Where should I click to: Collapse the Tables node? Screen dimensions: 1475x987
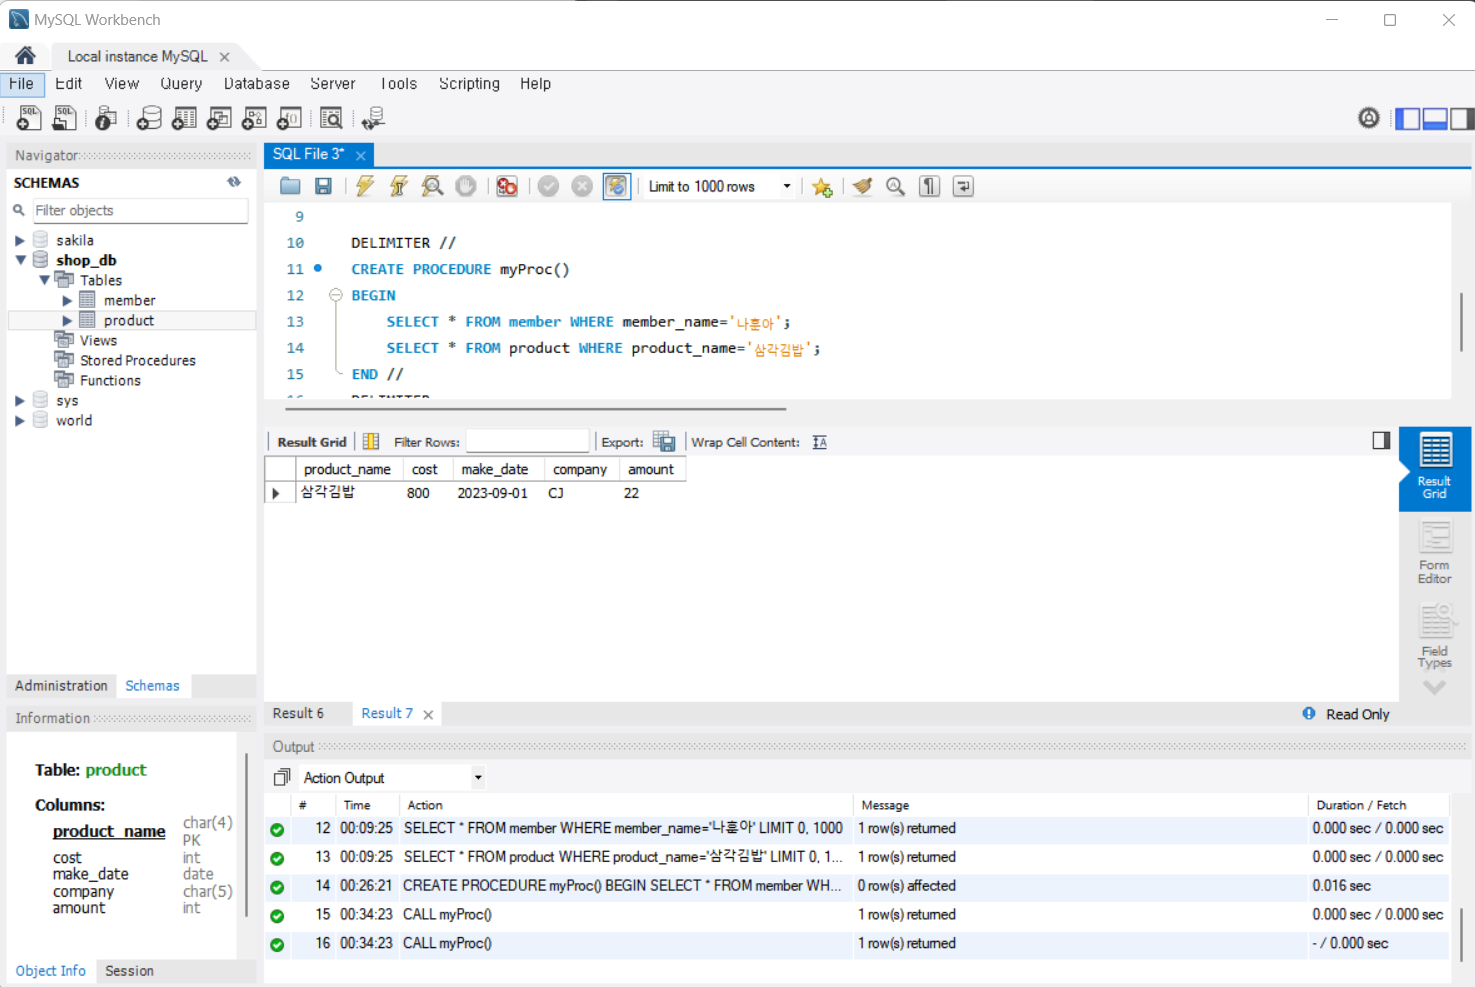44,280
